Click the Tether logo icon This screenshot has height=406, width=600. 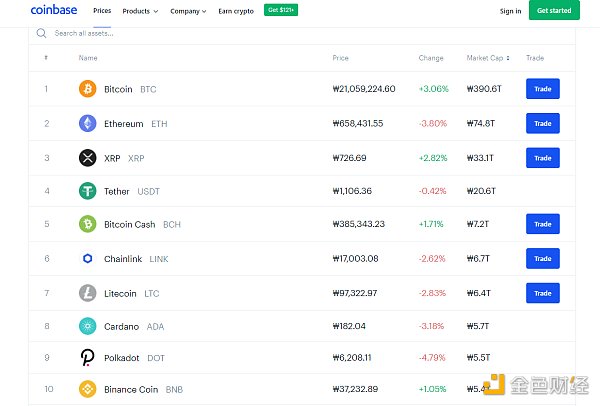pyautogui.click(x=88, y=191)
